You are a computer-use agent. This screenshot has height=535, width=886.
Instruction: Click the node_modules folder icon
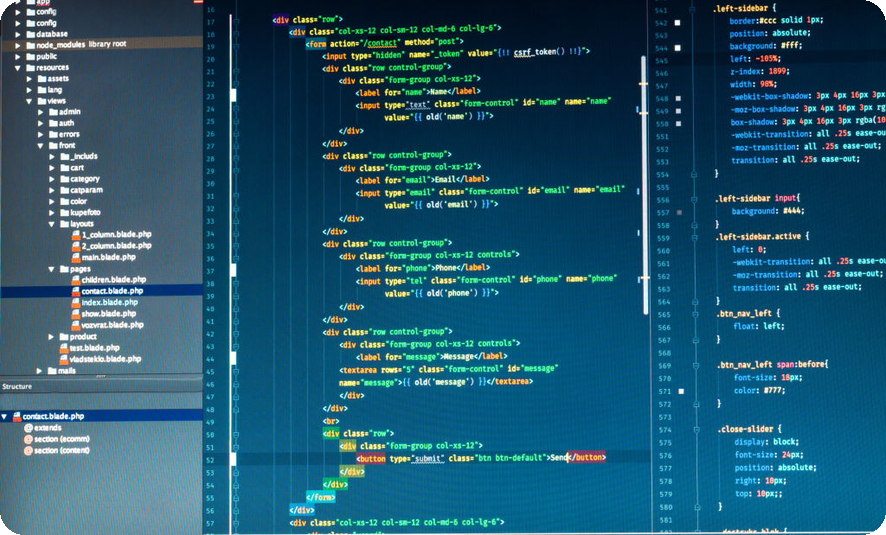pyautogui.click(x=31, y=45)
